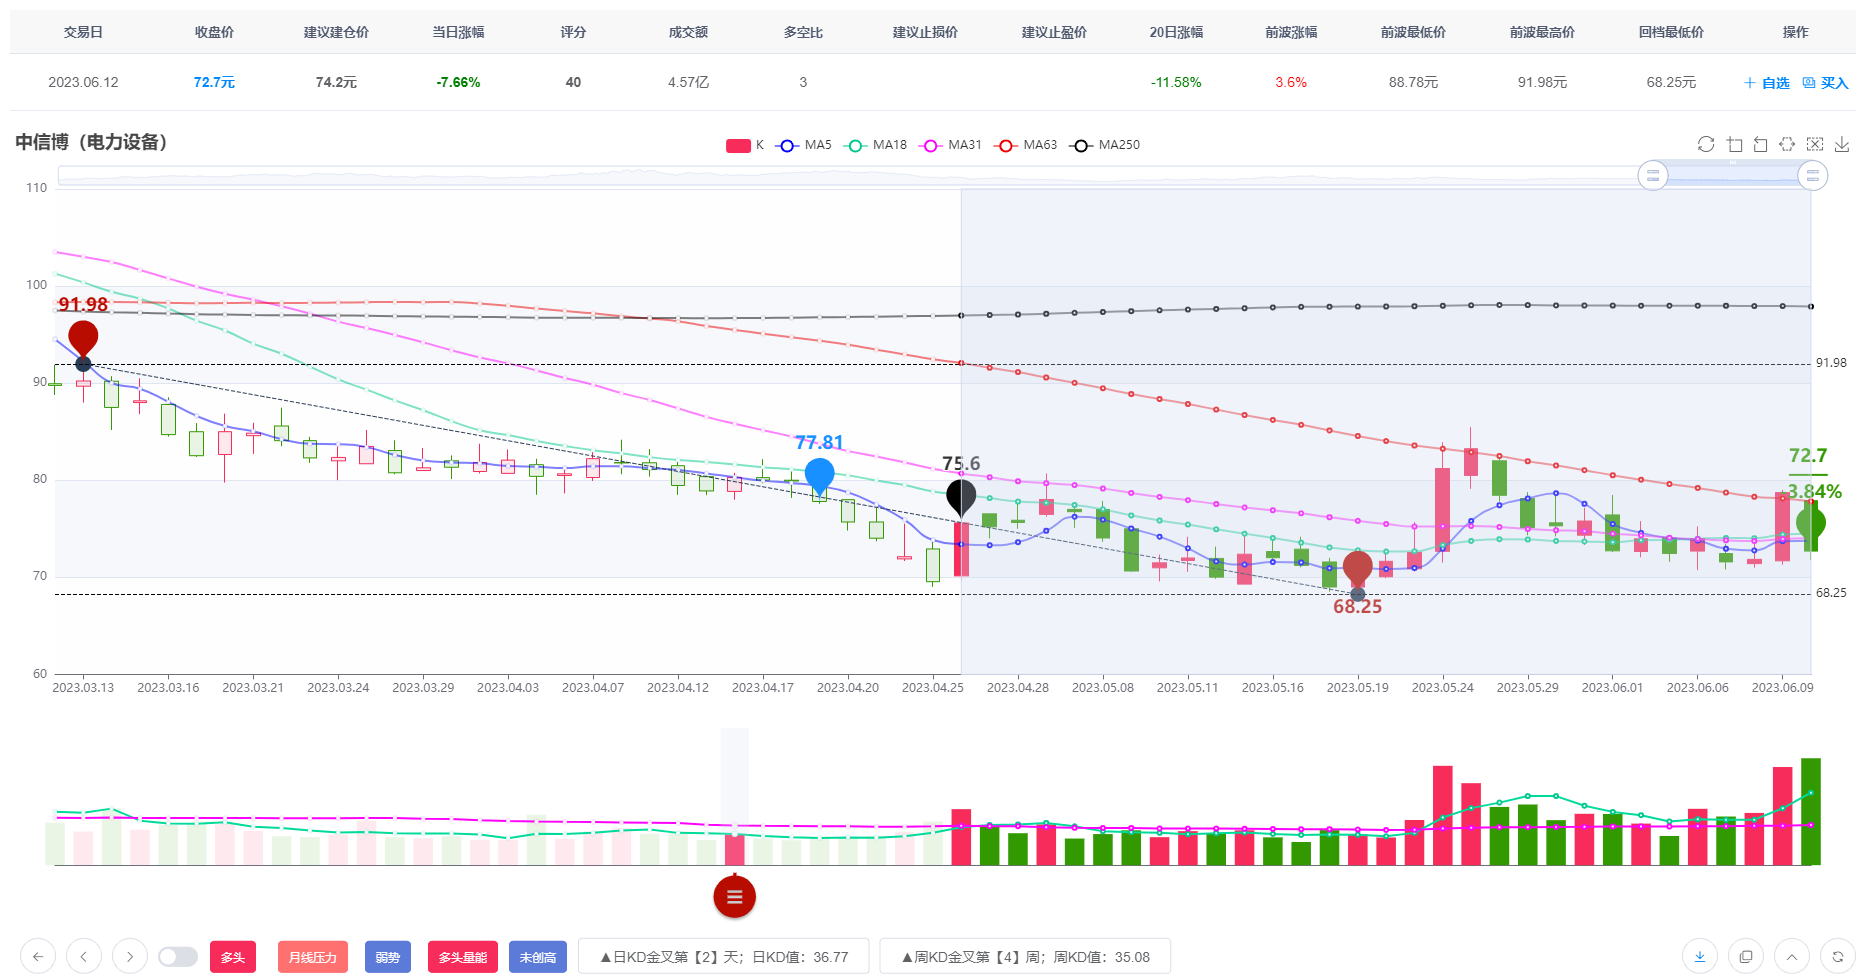
Task: Click the chart refresh/restore icon
Action: point(1706,144)
